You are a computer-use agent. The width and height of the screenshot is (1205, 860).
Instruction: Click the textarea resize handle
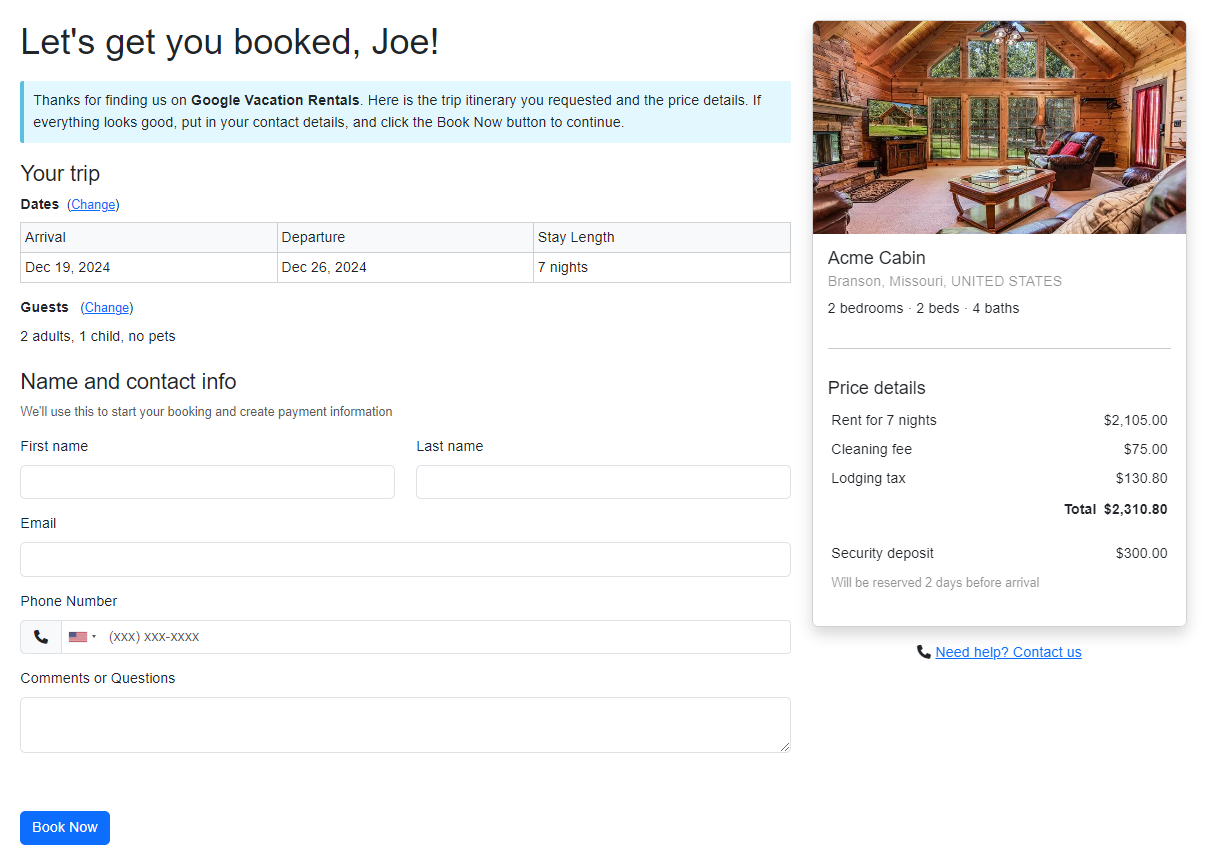click(784, 746)
